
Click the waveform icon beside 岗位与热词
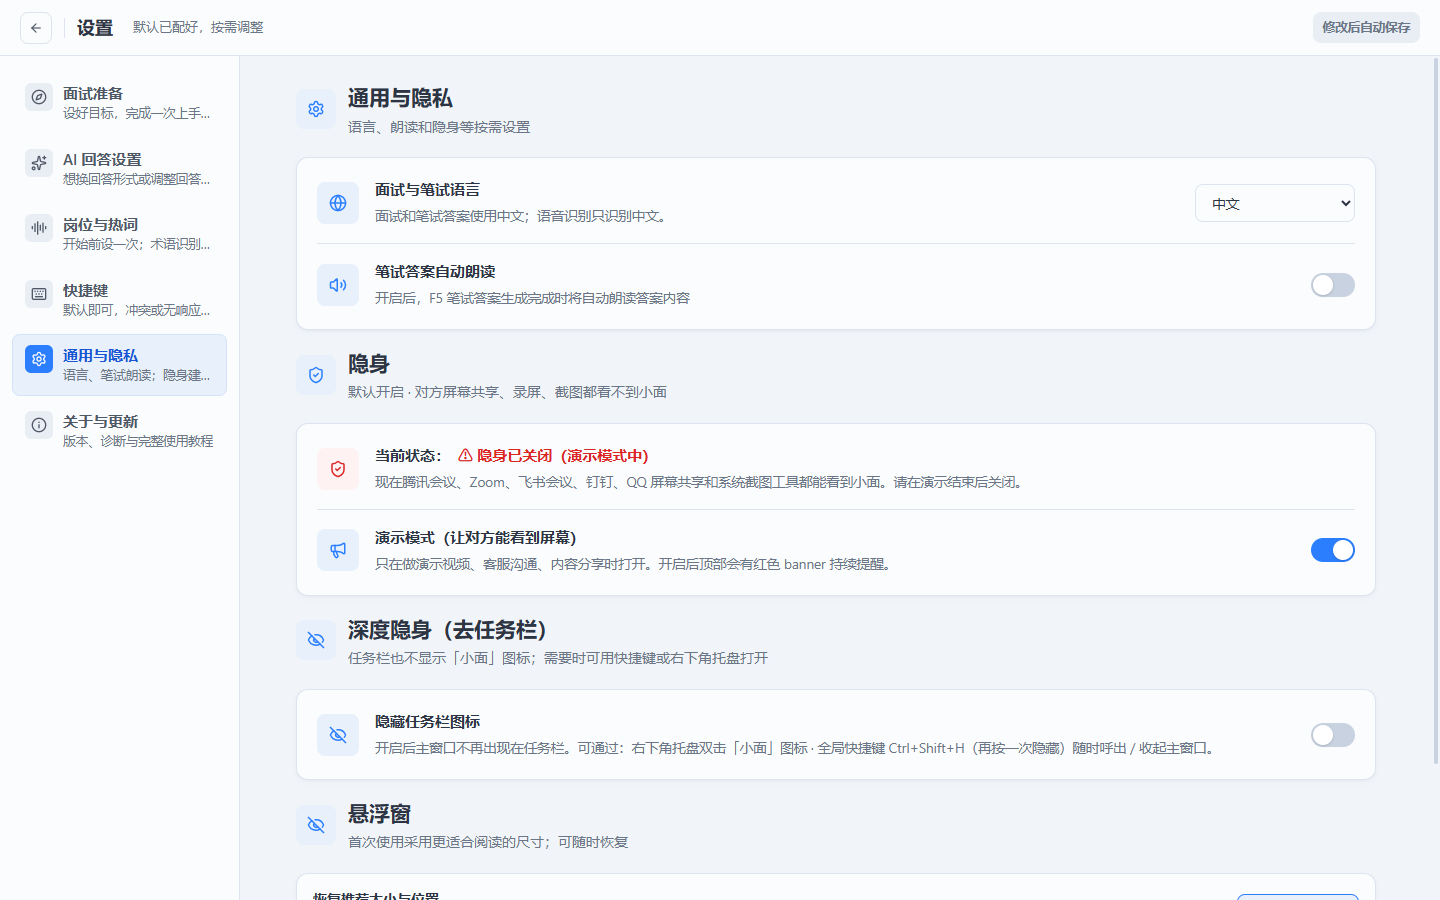coord(39,228)
